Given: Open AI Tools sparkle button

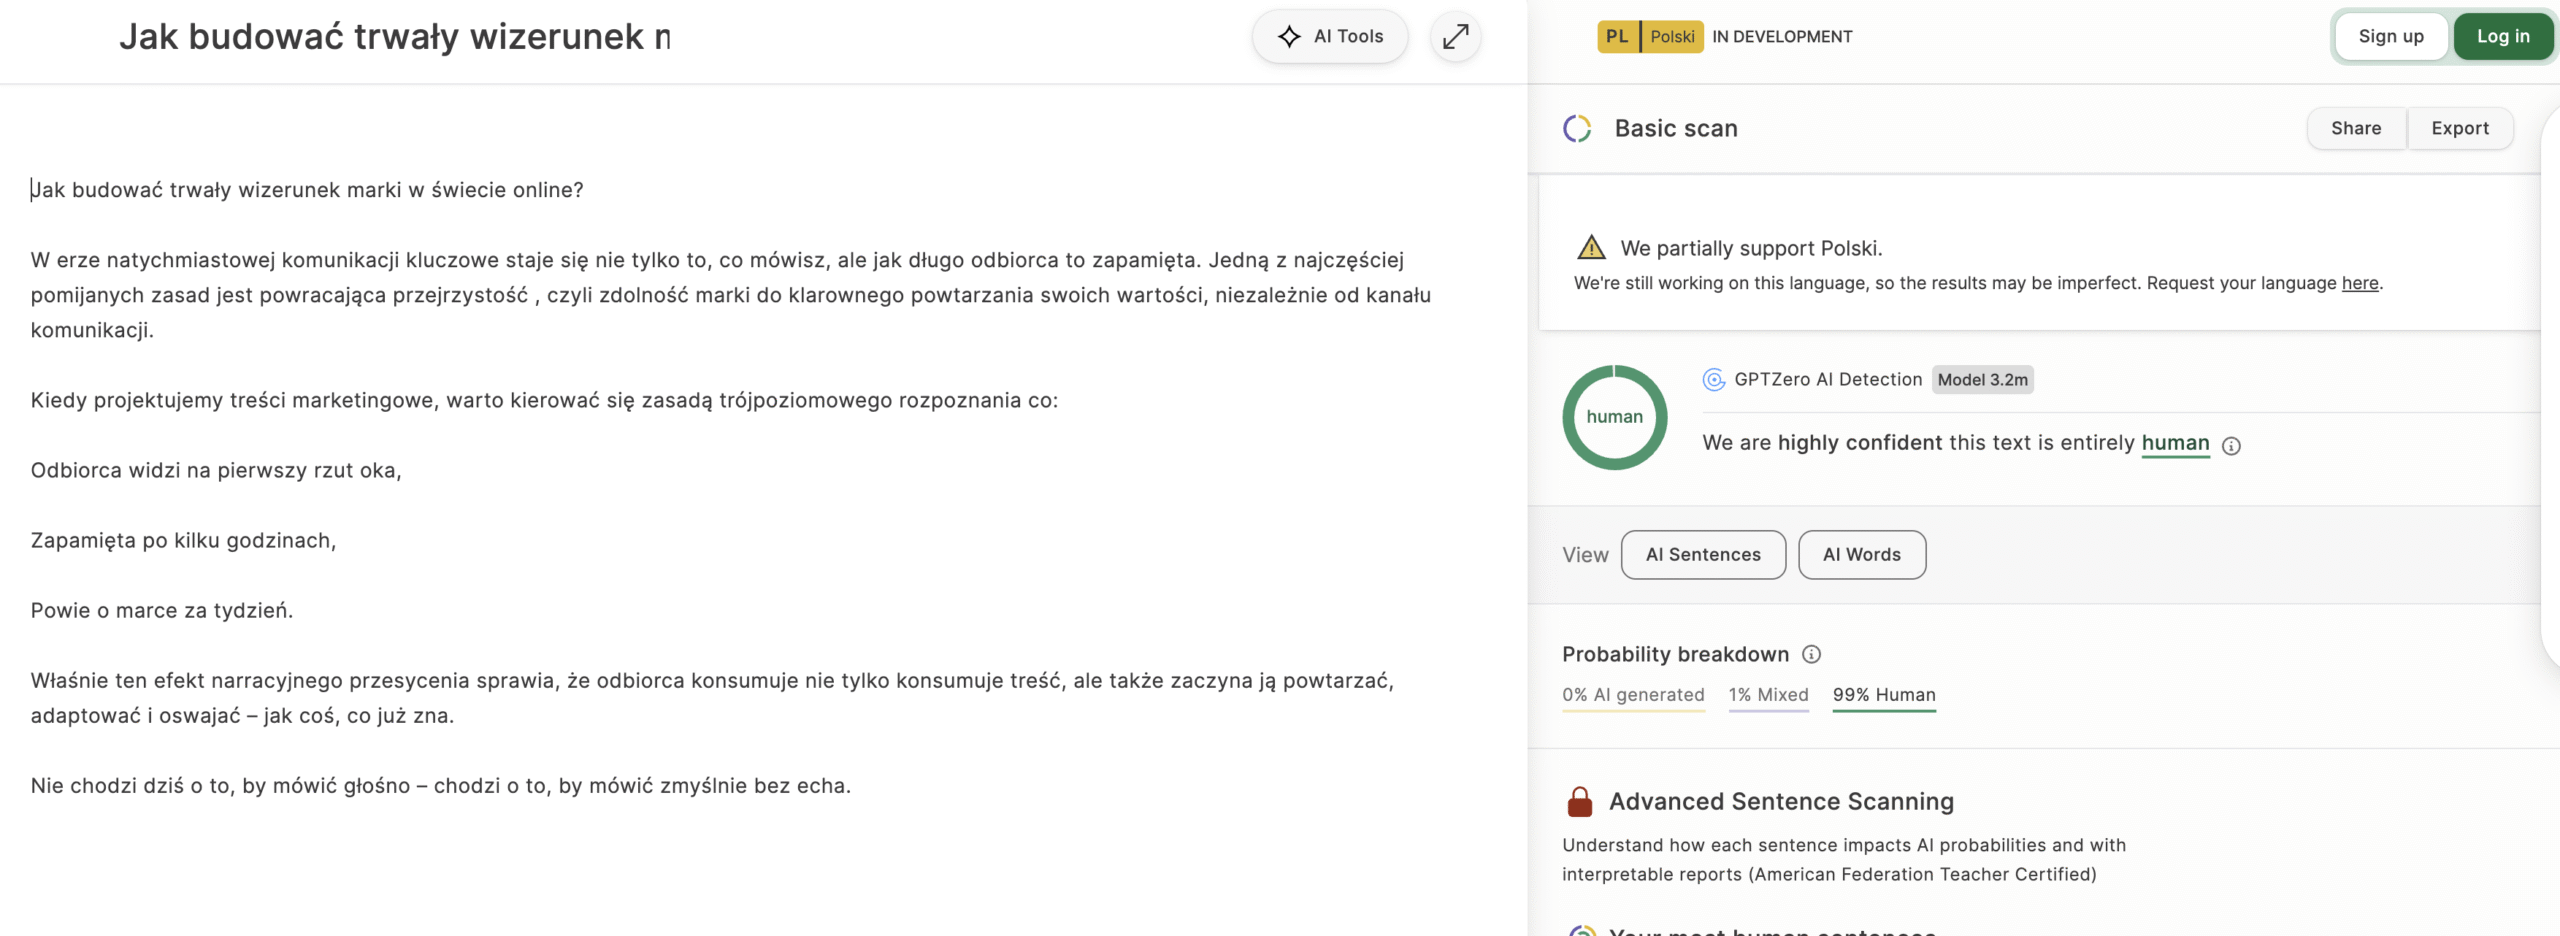Looking at the screenshot, I should tap(1330, 37).
